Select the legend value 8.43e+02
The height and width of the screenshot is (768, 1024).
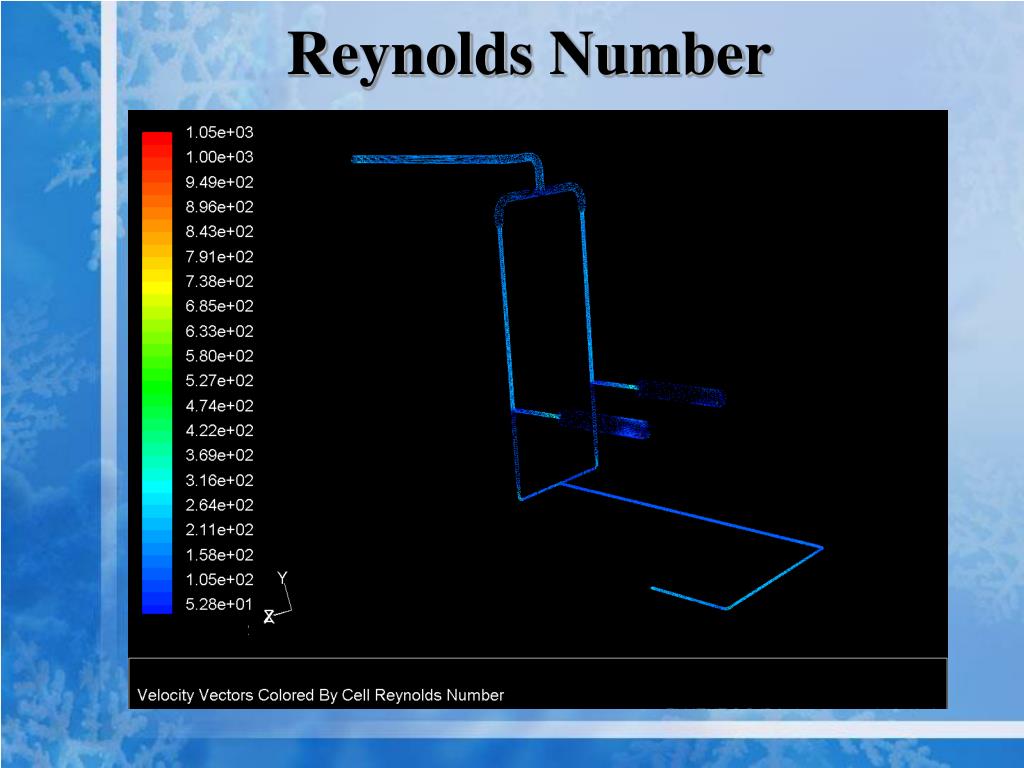click(x=219, y=232)
